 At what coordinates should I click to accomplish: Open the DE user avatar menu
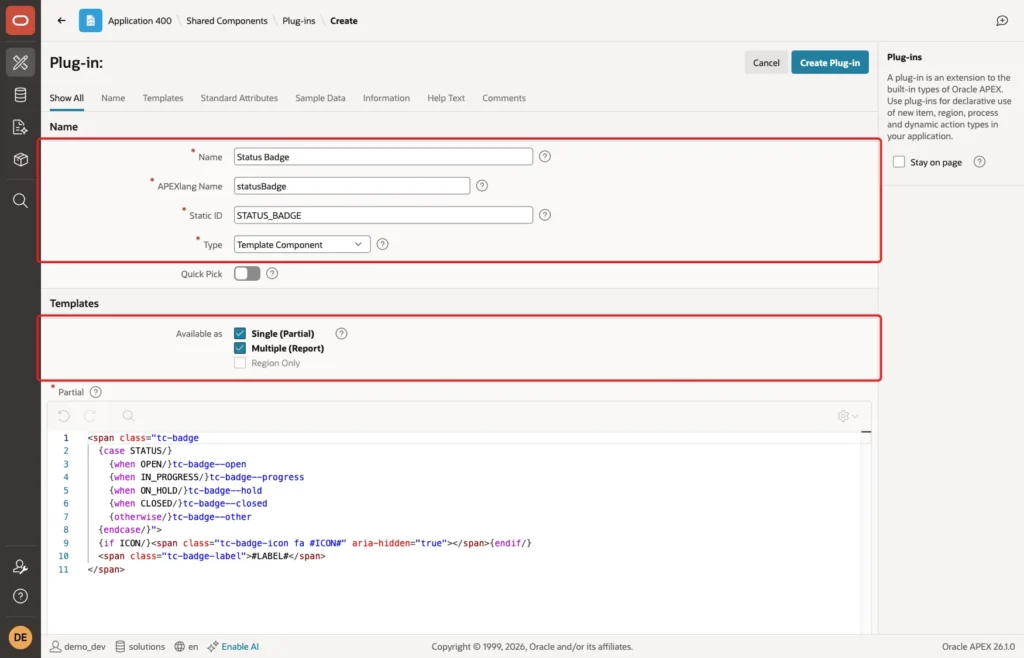coord(20,637)
